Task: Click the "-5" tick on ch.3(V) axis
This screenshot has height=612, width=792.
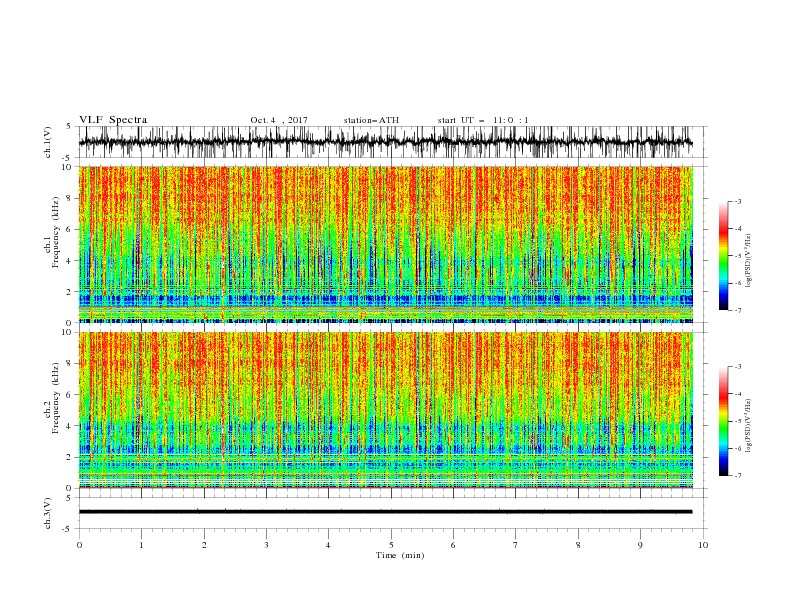Action: pos(68,529)
